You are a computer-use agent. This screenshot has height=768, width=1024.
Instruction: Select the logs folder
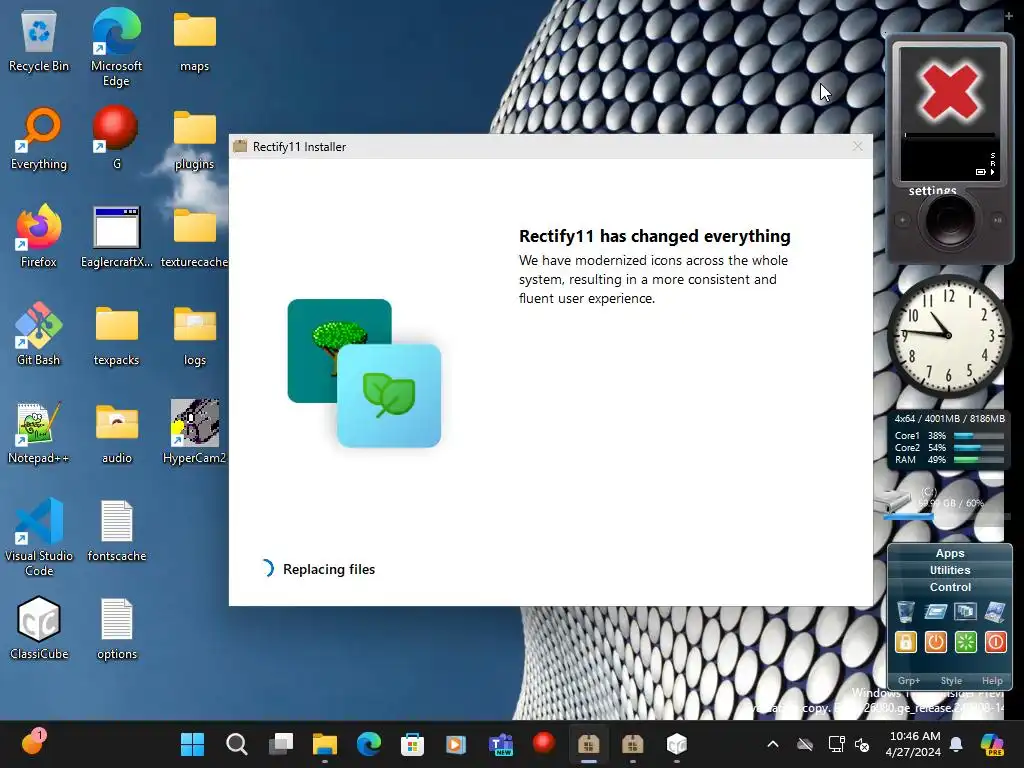click(x=195, y=336)
